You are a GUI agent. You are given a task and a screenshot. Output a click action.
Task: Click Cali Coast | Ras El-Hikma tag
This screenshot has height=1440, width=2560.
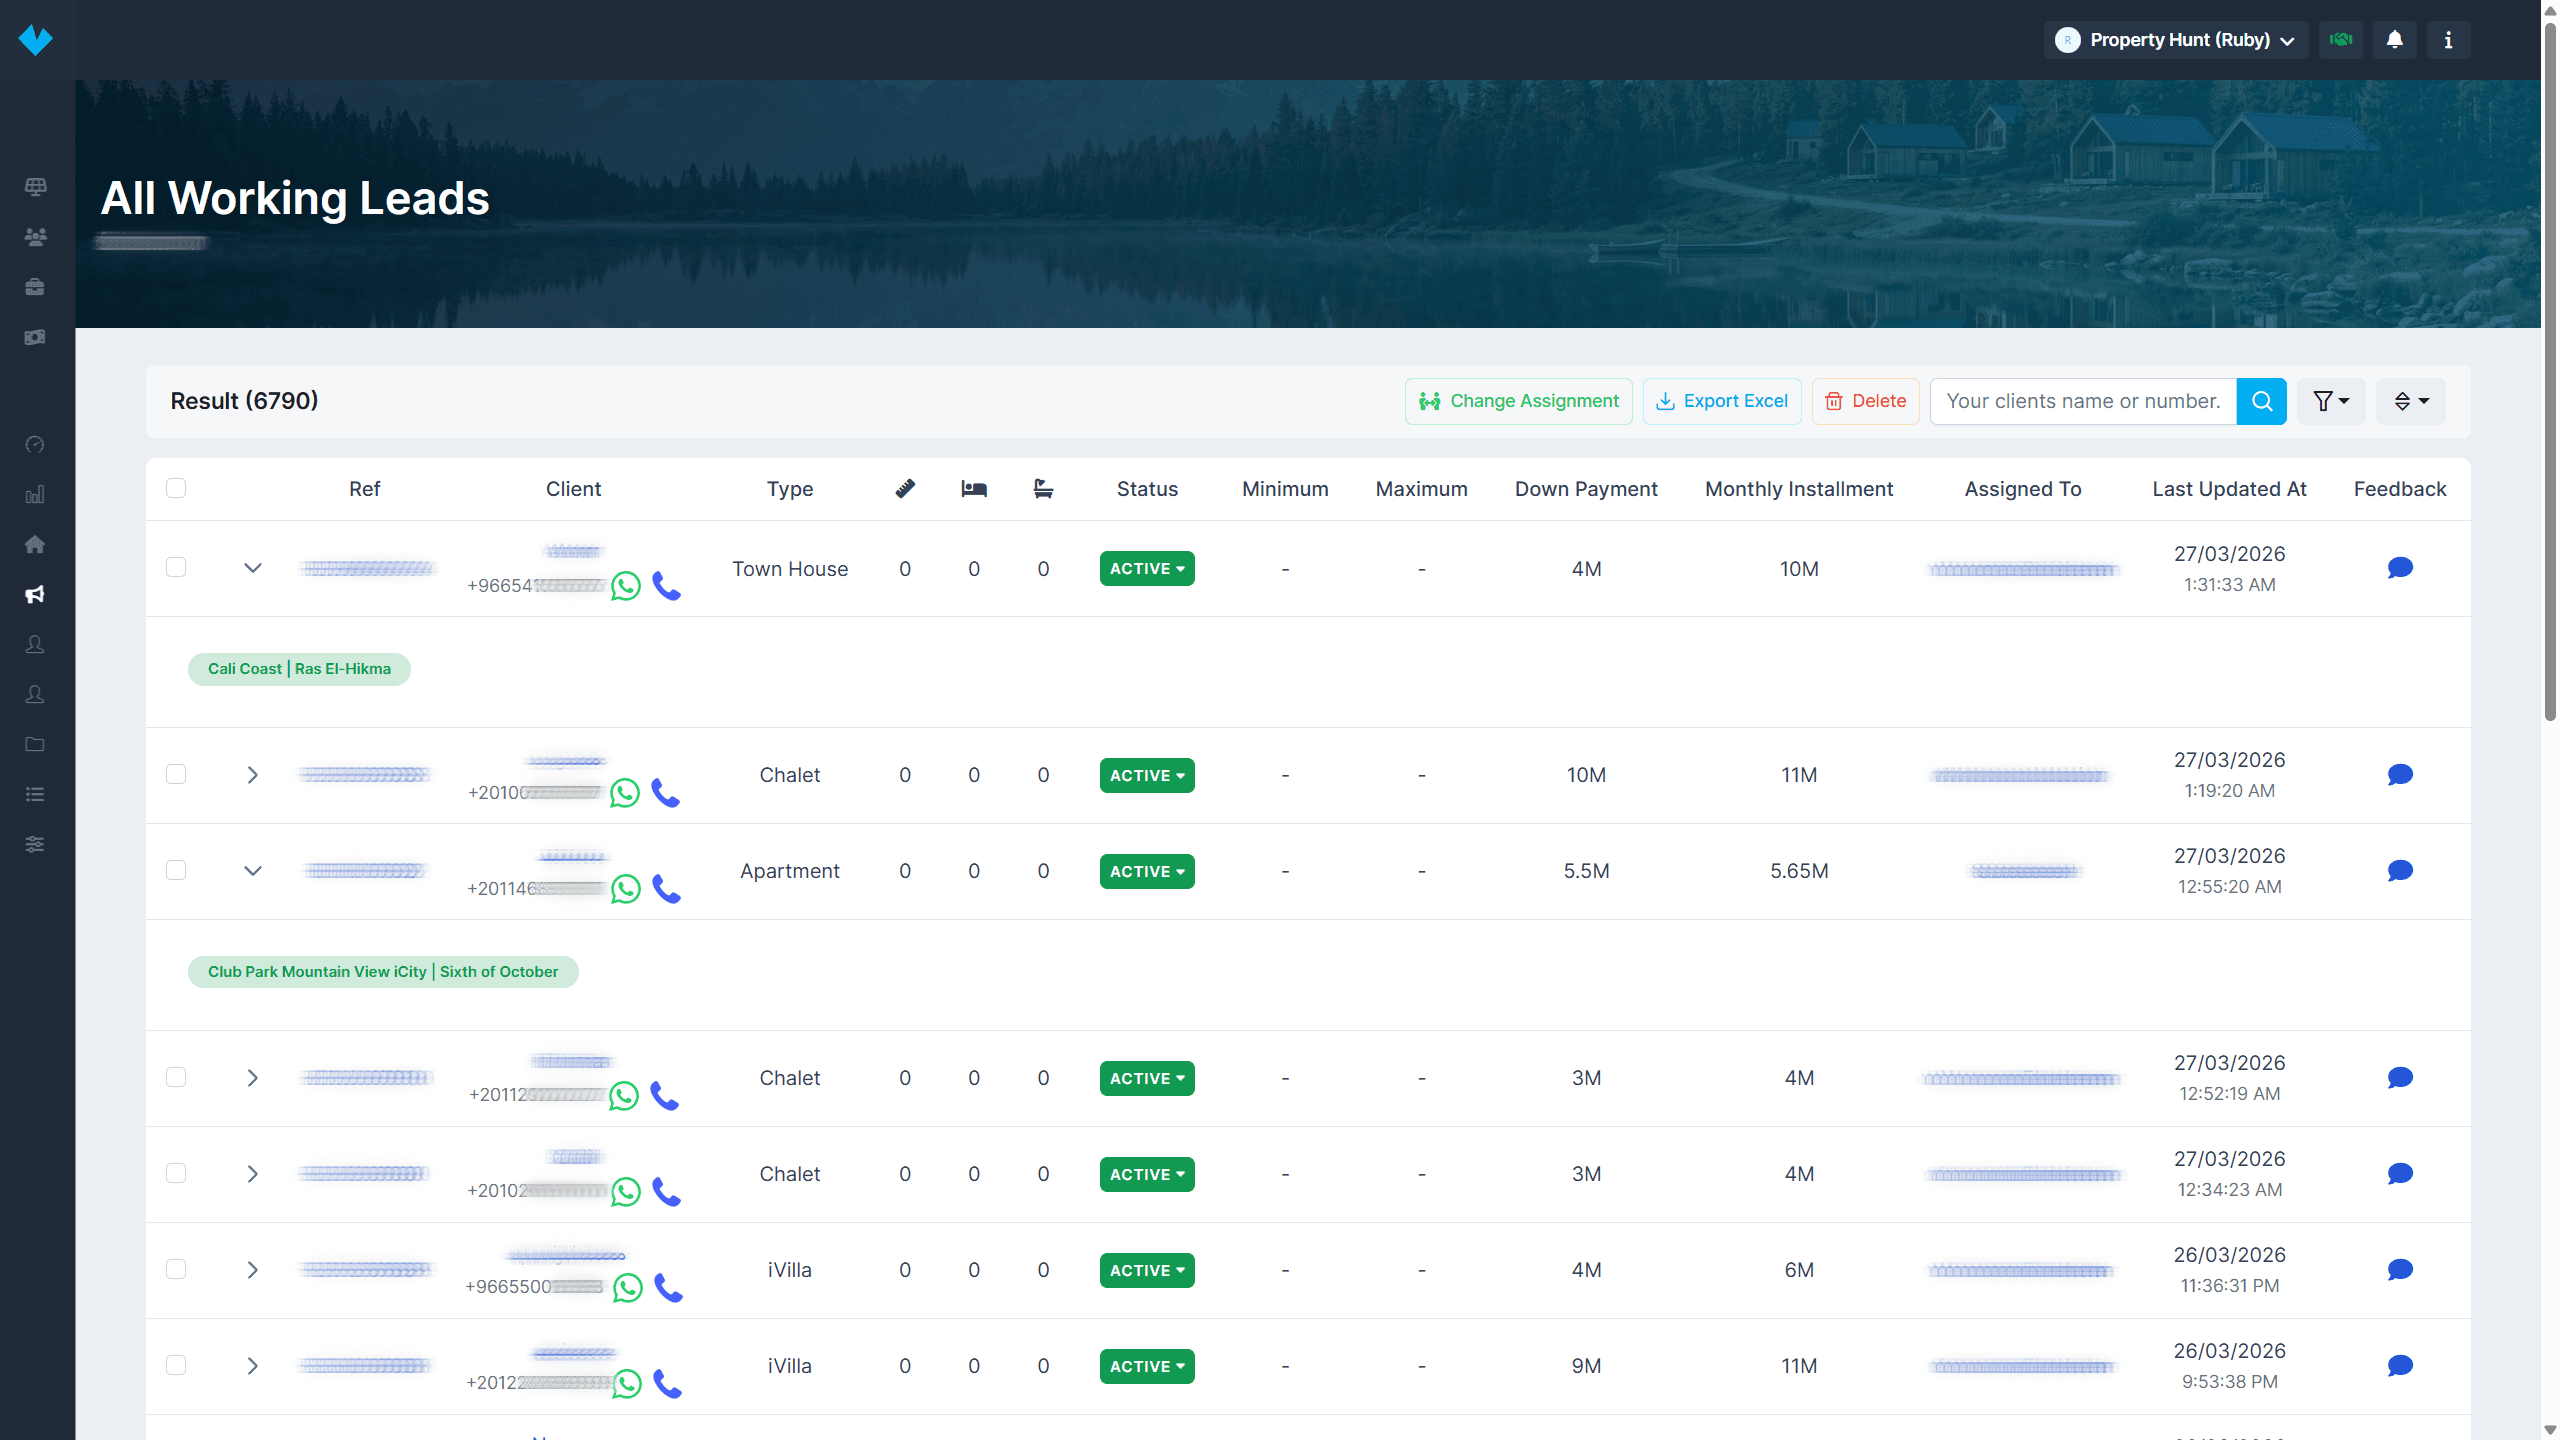pyautogui.click(x=299, y=669)
